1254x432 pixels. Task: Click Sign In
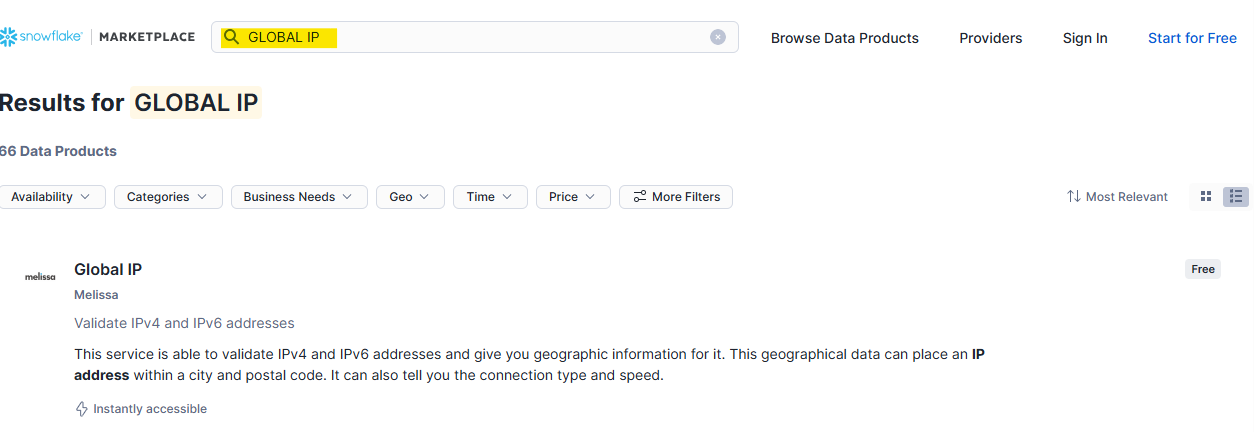click(1085, 38)
